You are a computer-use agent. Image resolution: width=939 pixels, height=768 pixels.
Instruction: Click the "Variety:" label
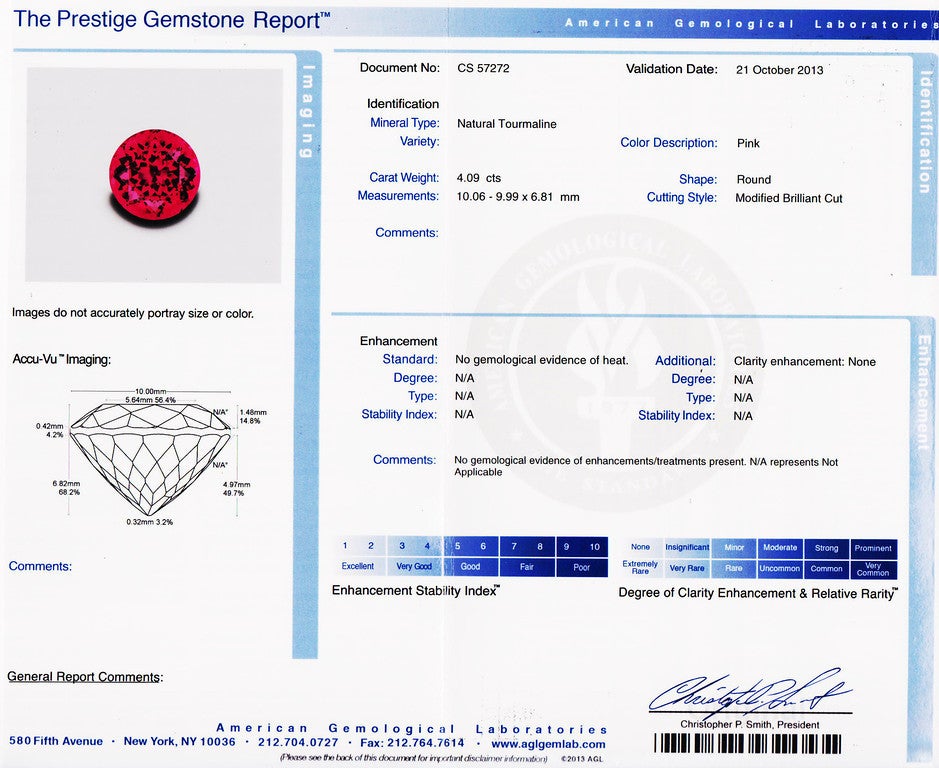[x=419, y=141]
